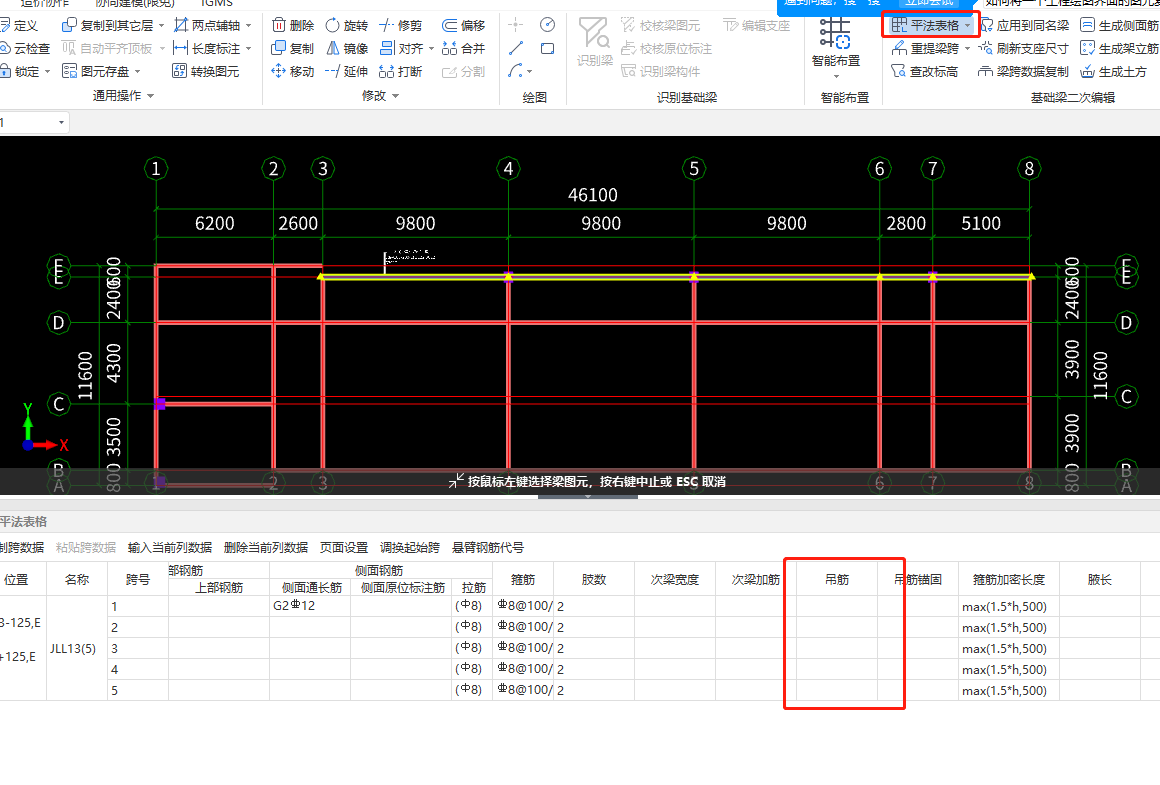Click the 箍筋加密长度 column header
The image size is (1160, 785).
pyautogui.click(x=1009, y=579)
